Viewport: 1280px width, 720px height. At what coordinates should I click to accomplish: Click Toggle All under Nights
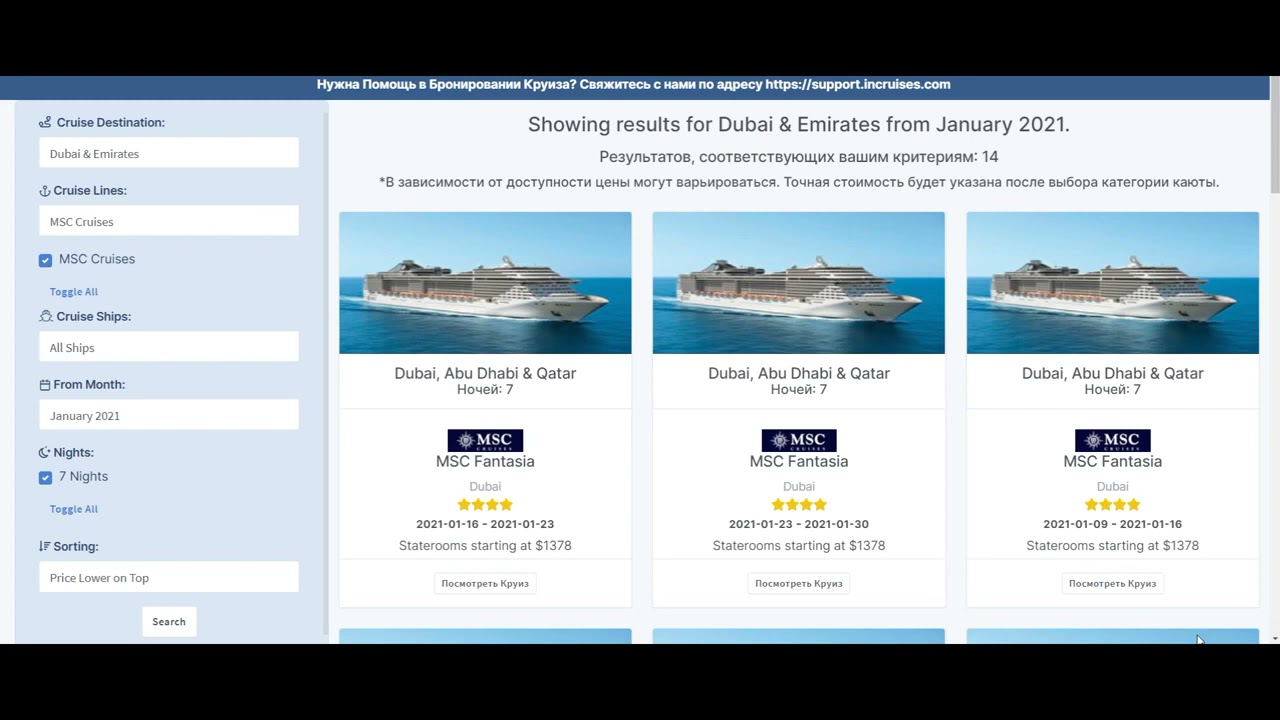click(74, 509)
